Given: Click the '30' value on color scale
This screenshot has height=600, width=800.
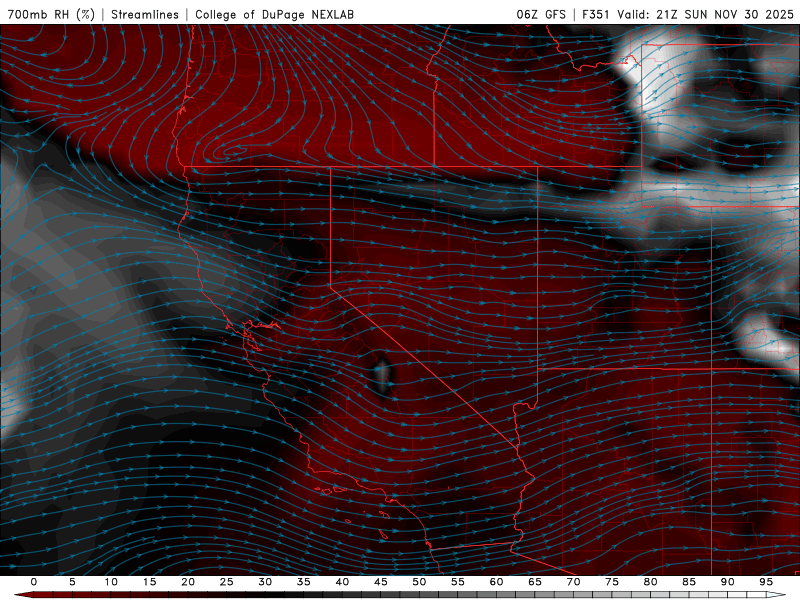Looking at the screenshot, I should click(x=265, y=582).
